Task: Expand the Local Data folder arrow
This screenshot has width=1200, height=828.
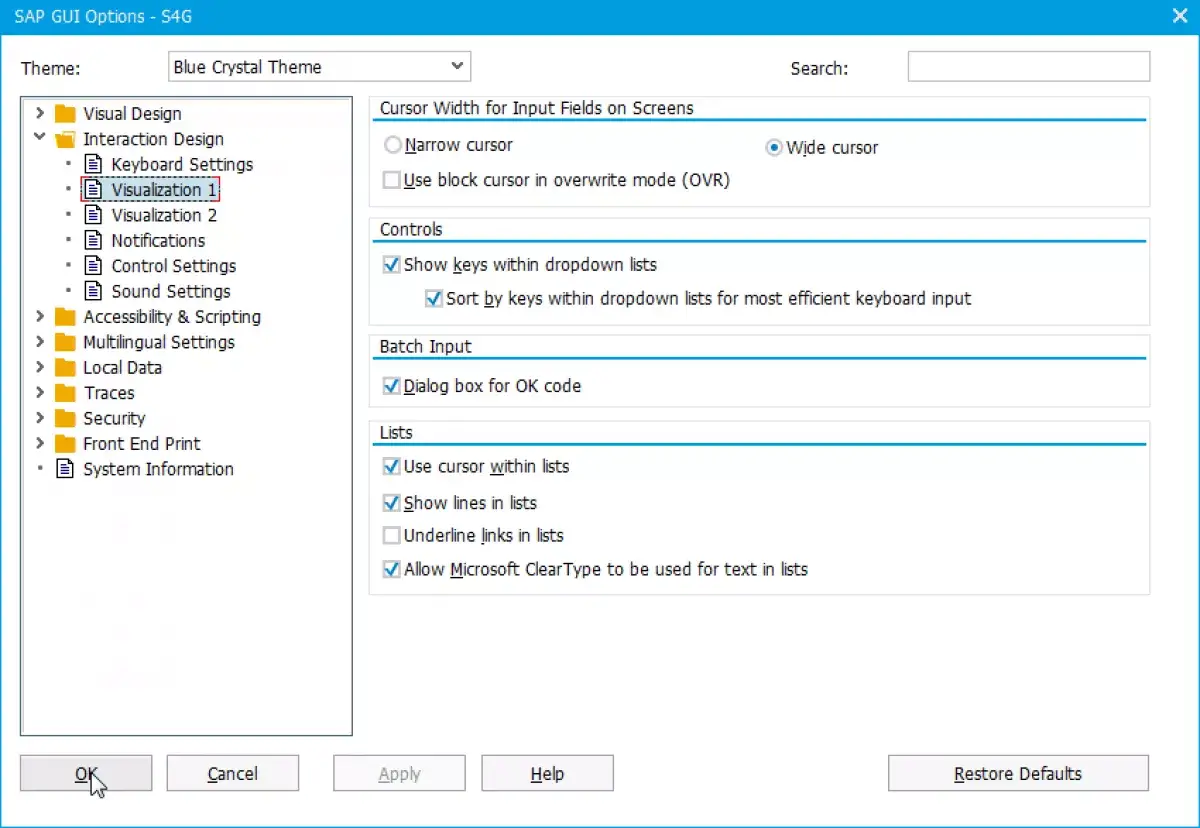Action: tap(40, 367)
